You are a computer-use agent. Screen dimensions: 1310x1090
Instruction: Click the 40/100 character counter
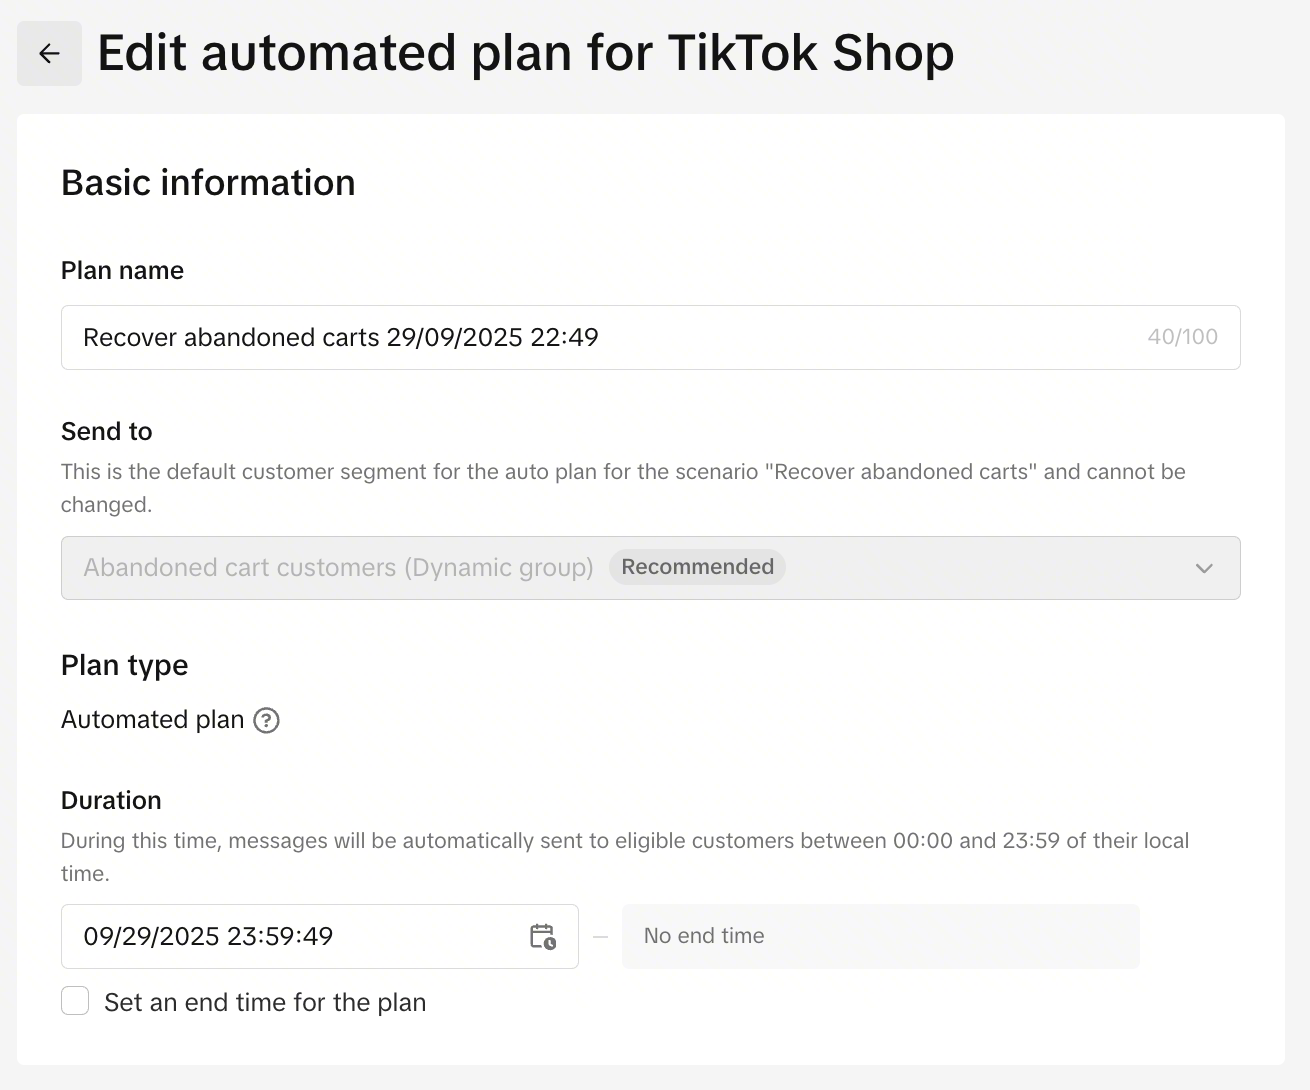[x=1182, y=337]
